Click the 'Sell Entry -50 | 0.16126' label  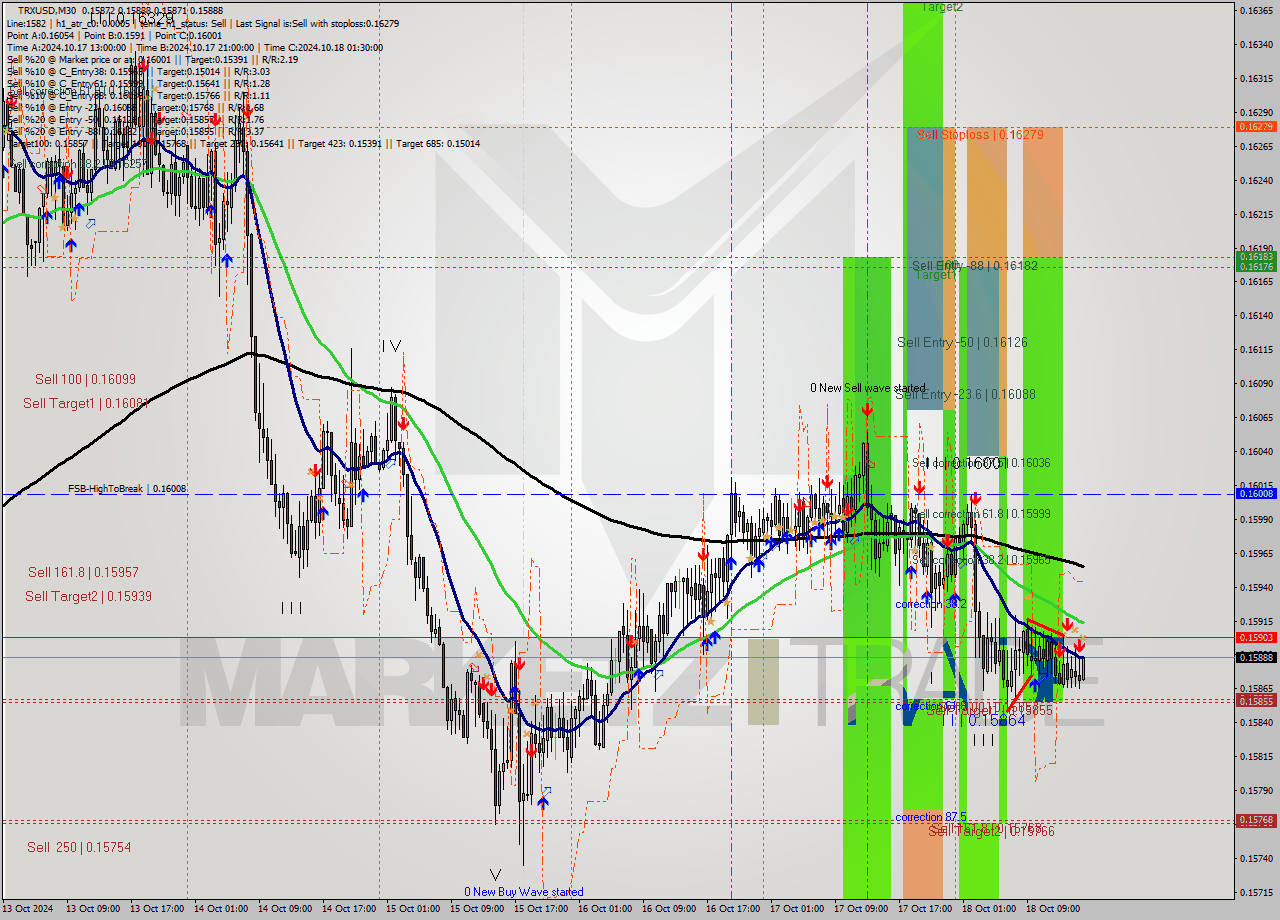962,342
